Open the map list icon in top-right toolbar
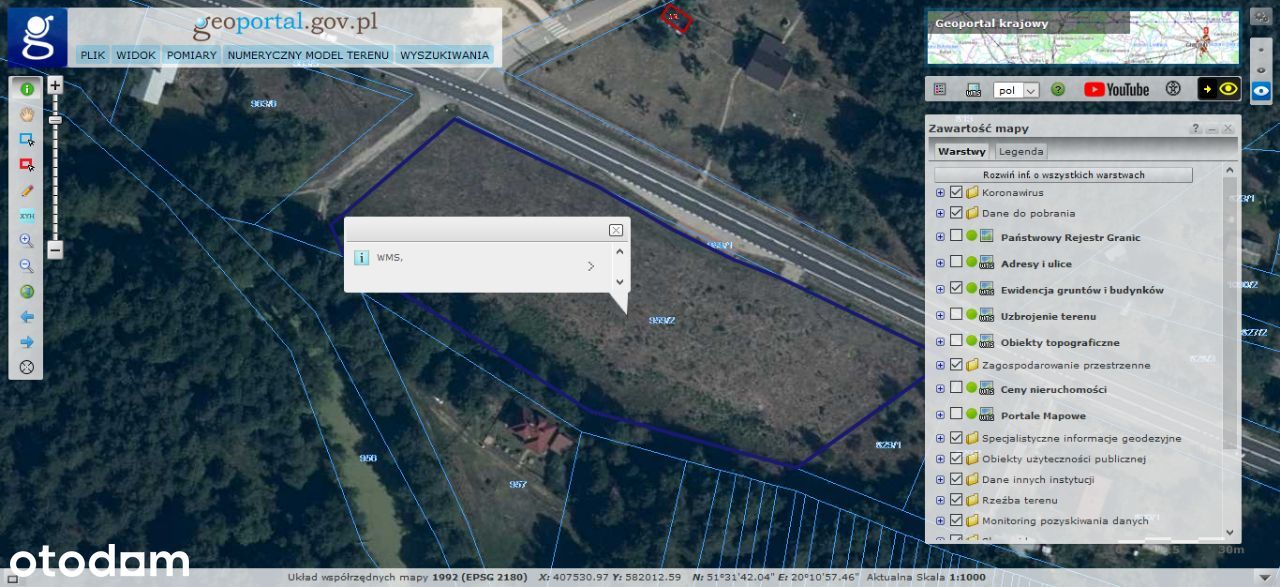The height and width of the screenshot is (587, 1280). click(940, 89)
